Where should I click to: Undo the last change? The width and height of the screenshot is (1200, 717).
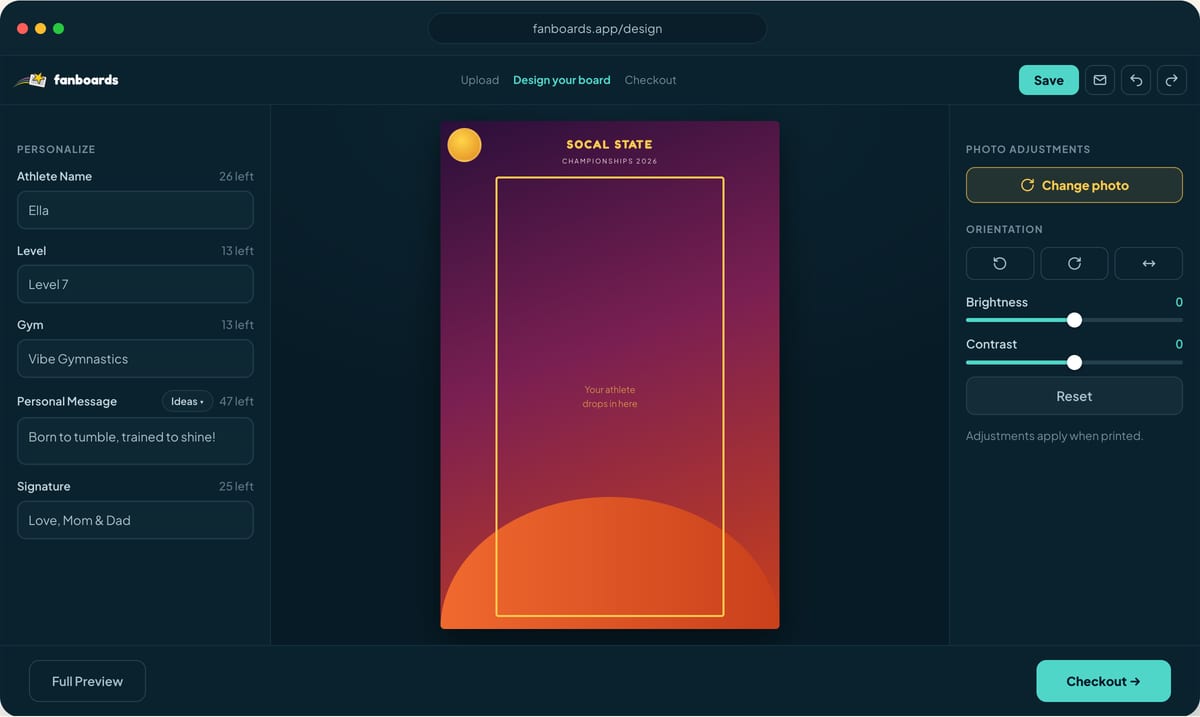[1136, 80]
